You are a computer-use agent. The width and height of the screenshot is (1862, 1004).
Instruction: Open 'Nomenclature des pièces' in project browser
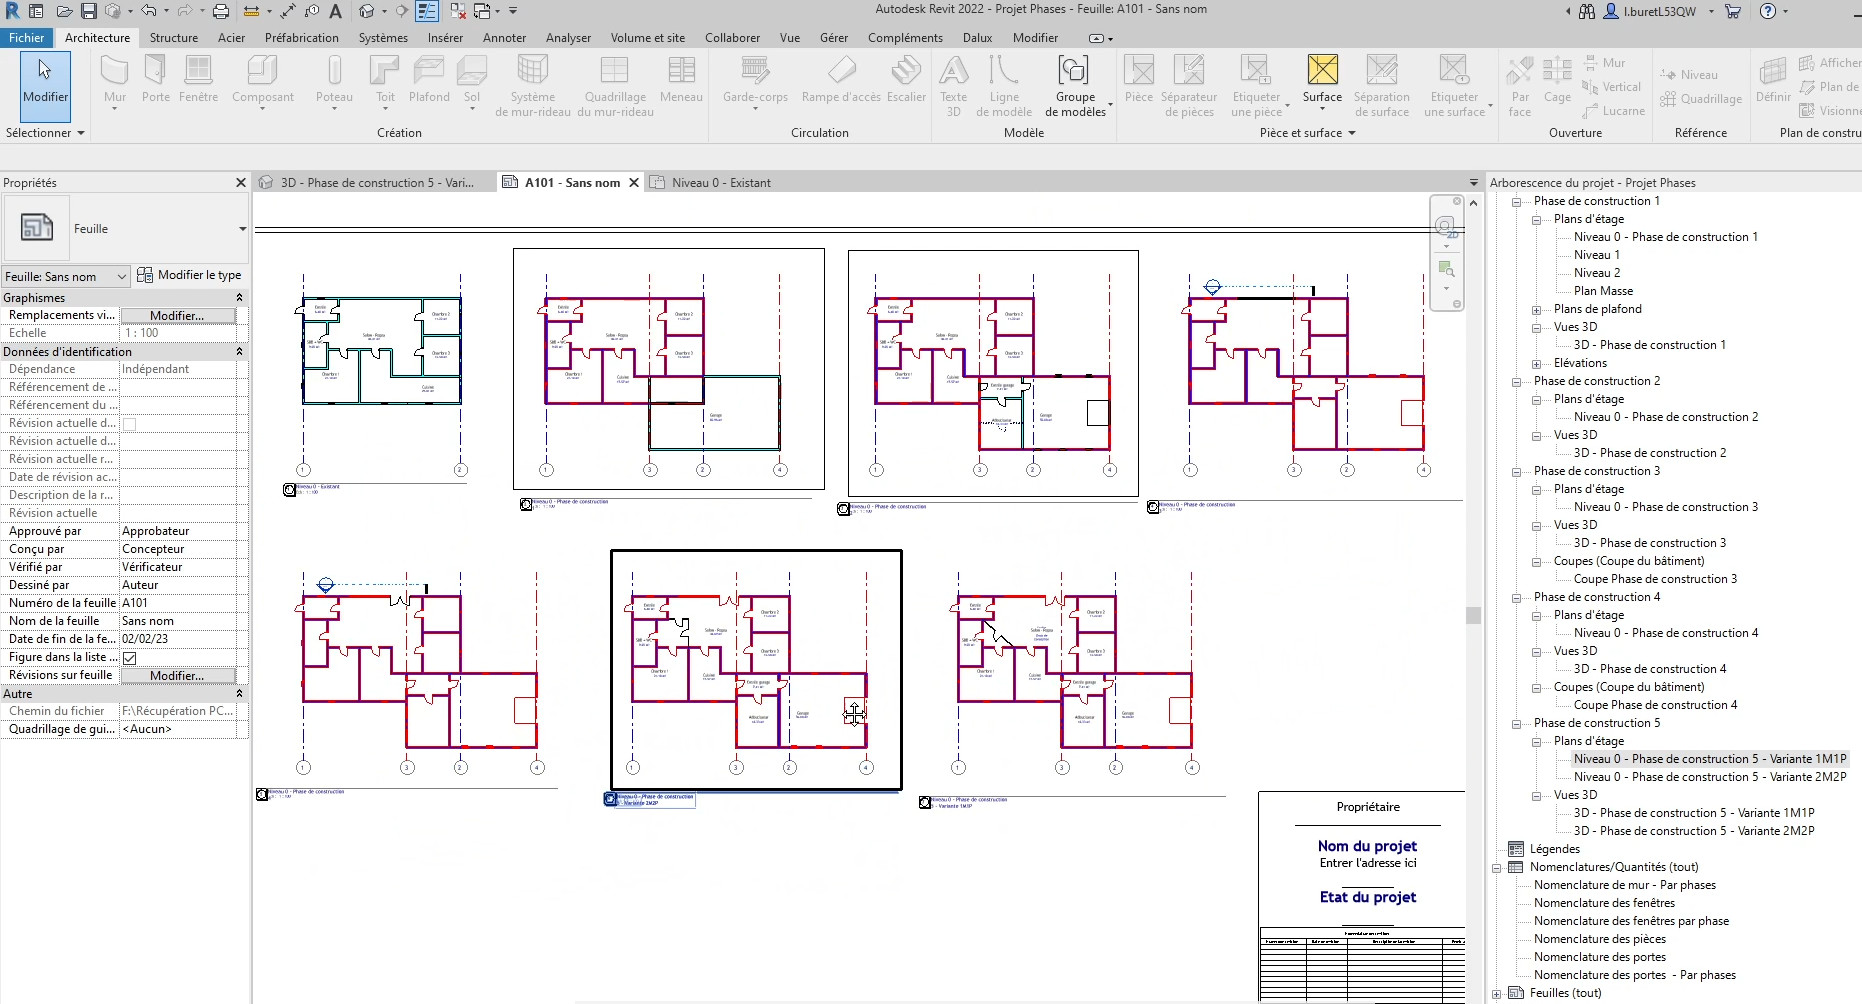(x=1599, y=939)
